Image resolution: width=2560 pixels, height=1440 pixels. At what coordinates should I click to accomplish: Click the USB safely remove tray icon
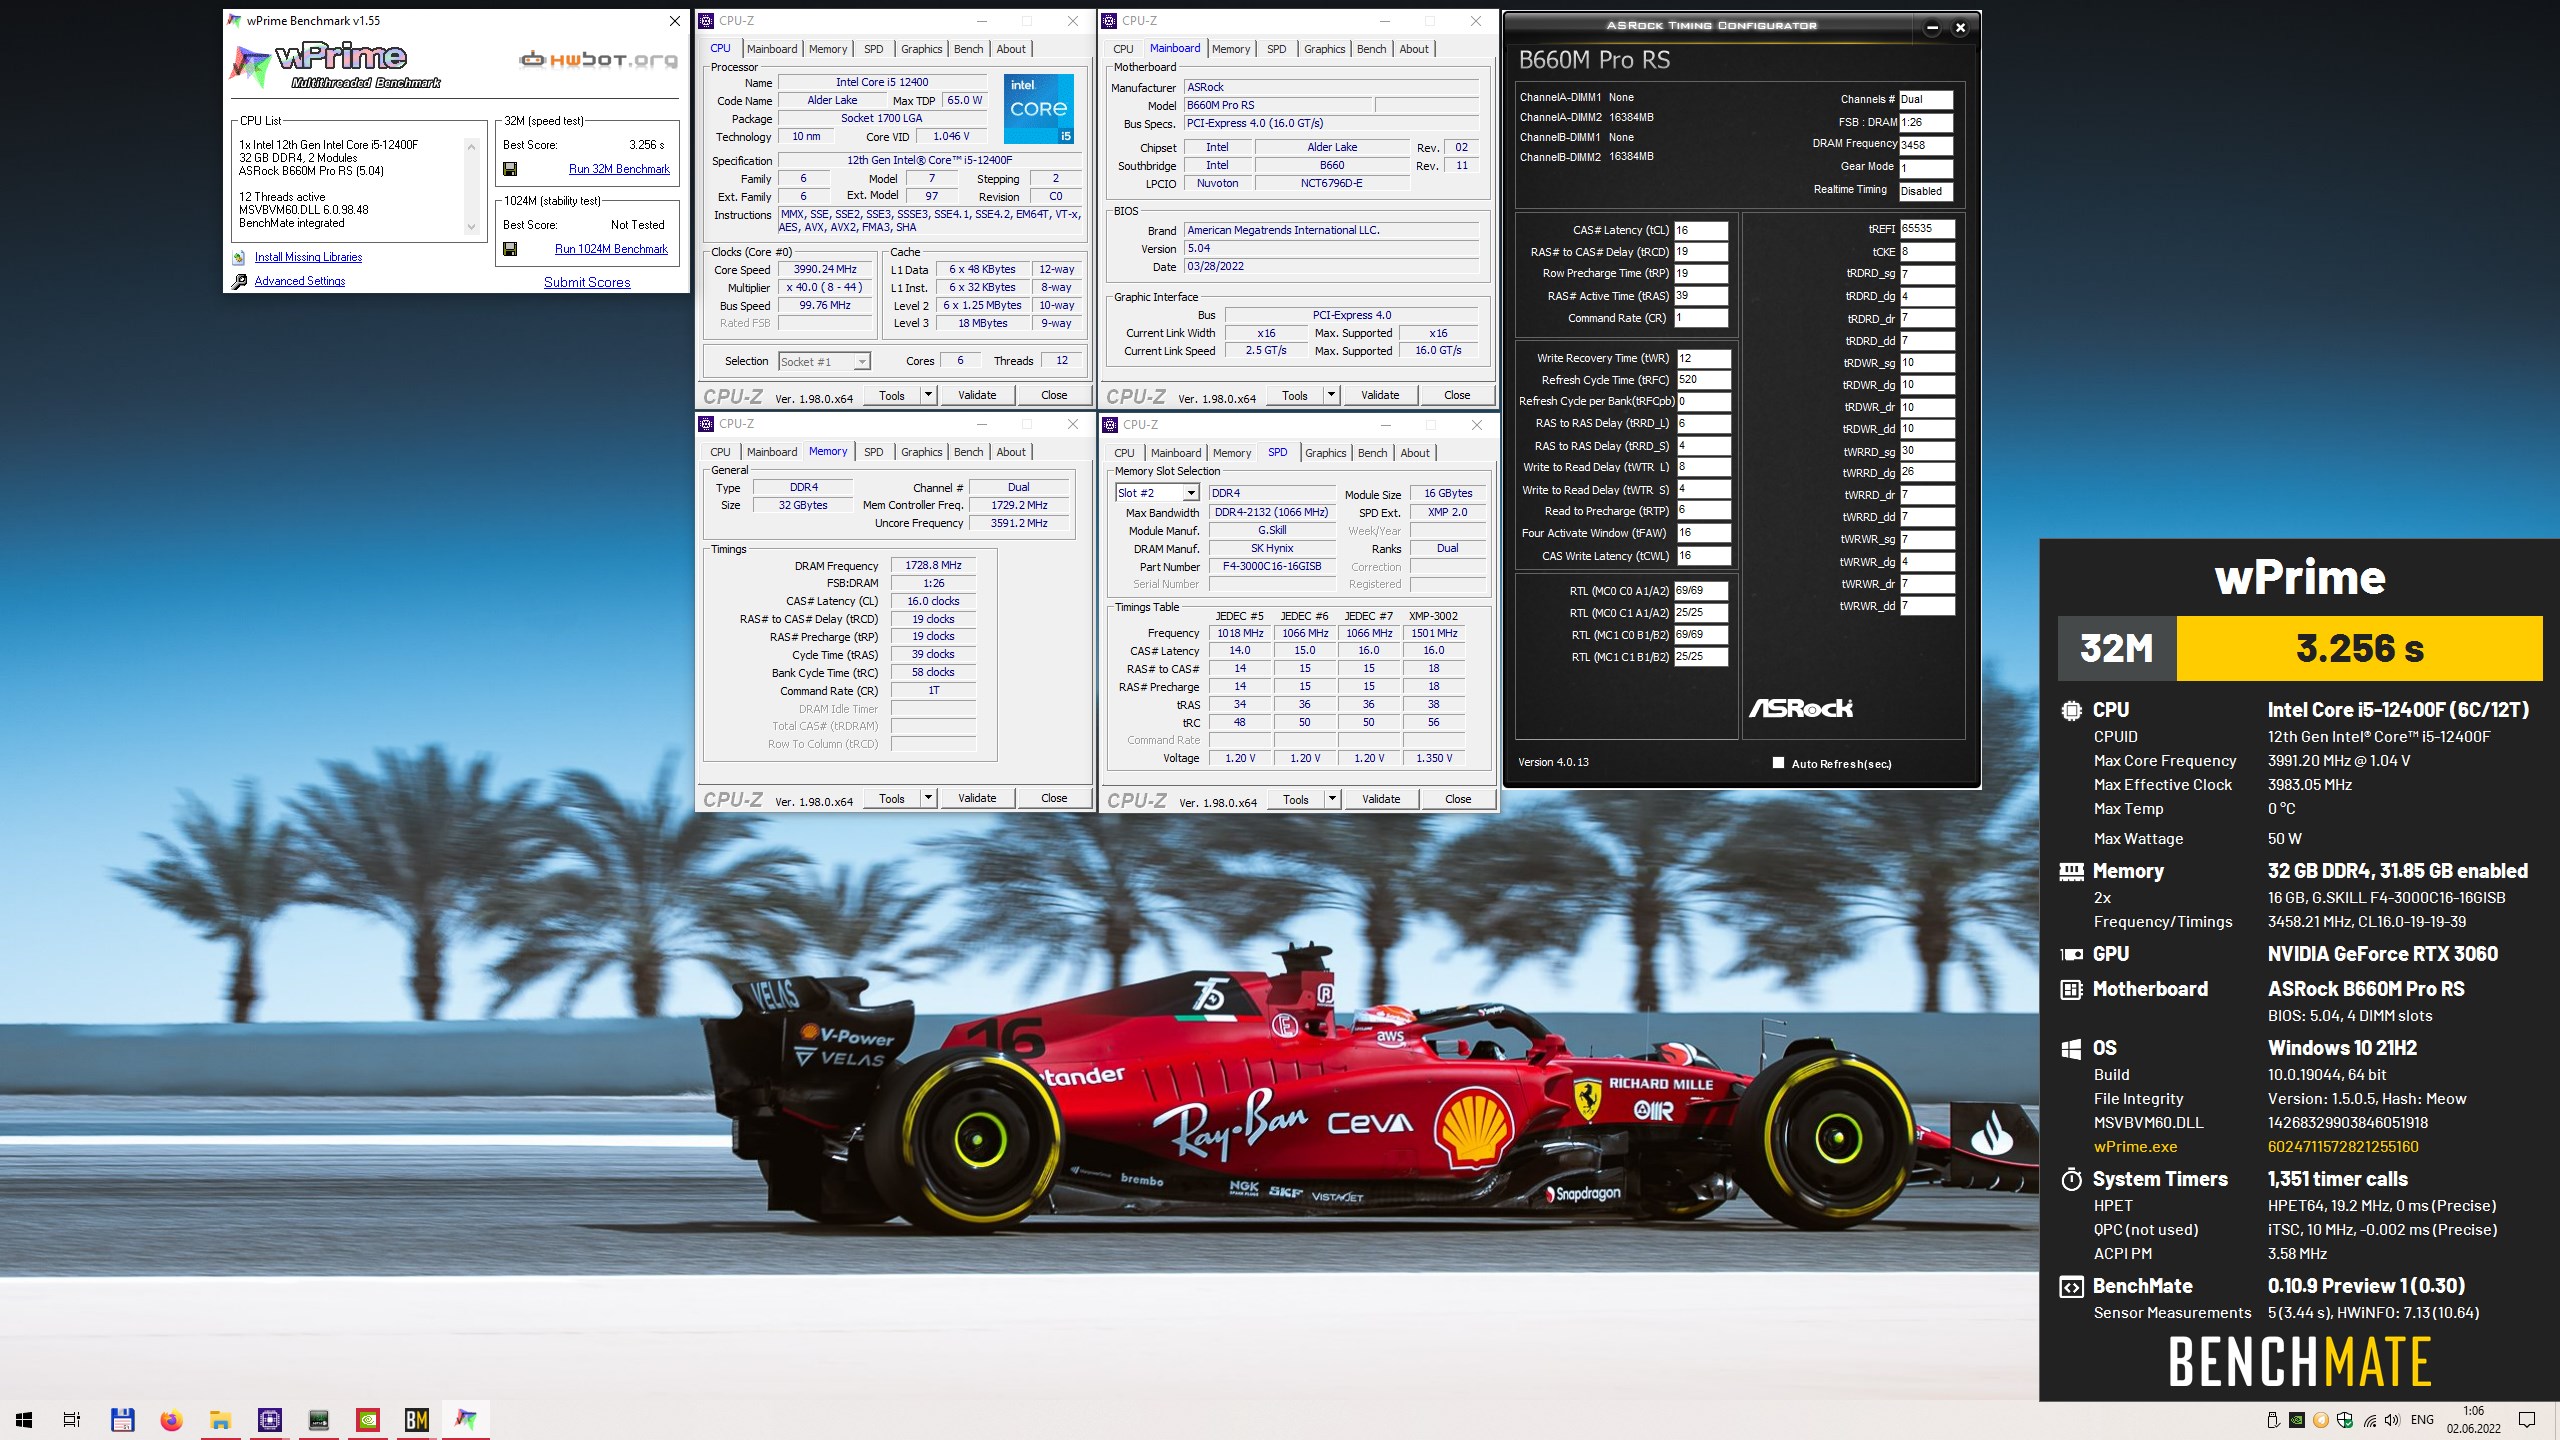tap(2273, 1420)
